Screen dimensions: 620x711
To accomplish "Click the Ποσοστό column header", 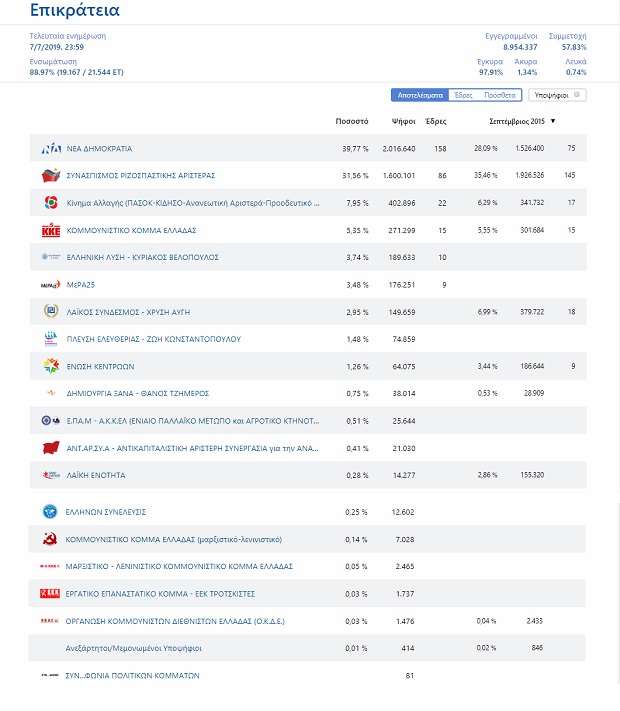I will 354,121.
